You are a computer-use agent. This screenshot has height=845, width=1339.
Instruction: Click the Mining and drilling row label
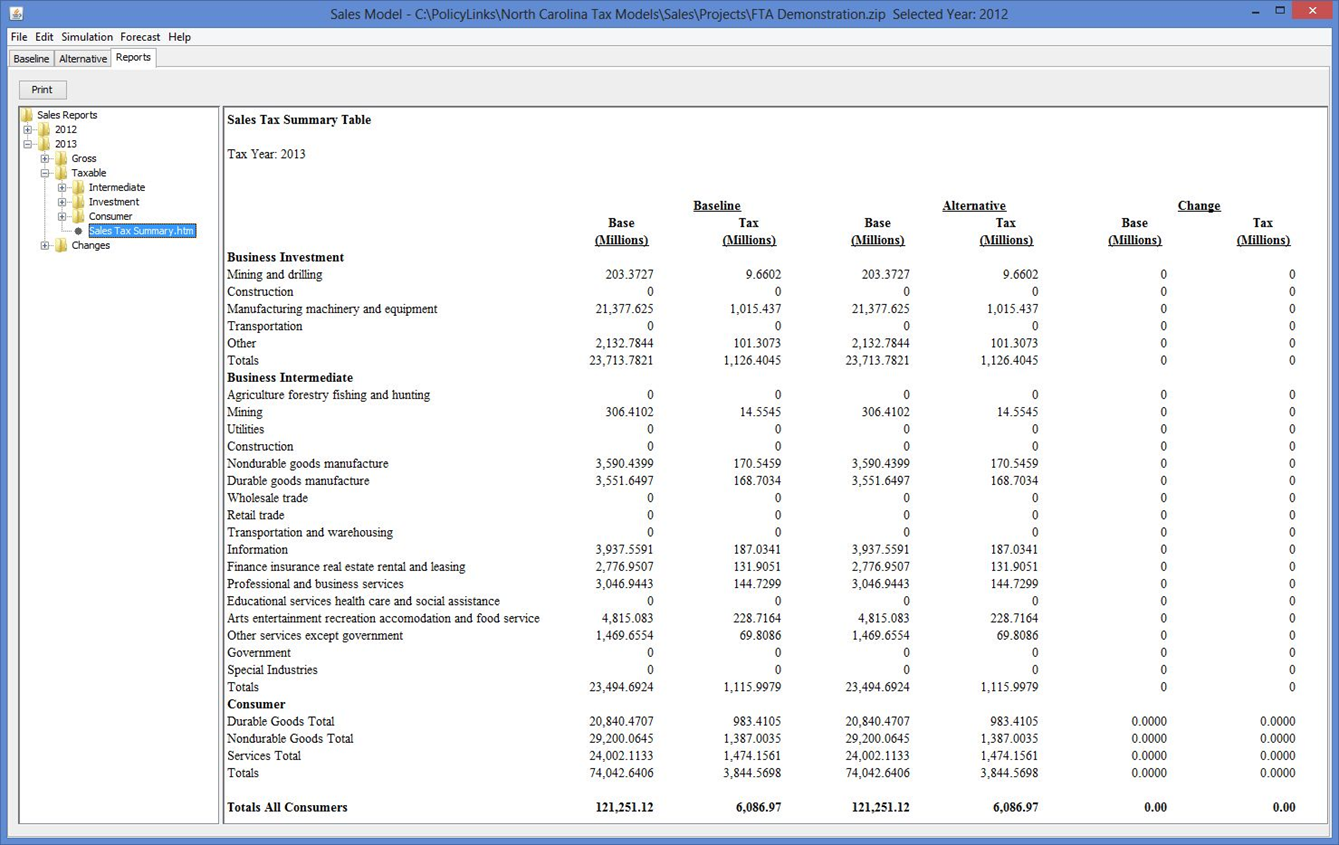tap(275, 274)
